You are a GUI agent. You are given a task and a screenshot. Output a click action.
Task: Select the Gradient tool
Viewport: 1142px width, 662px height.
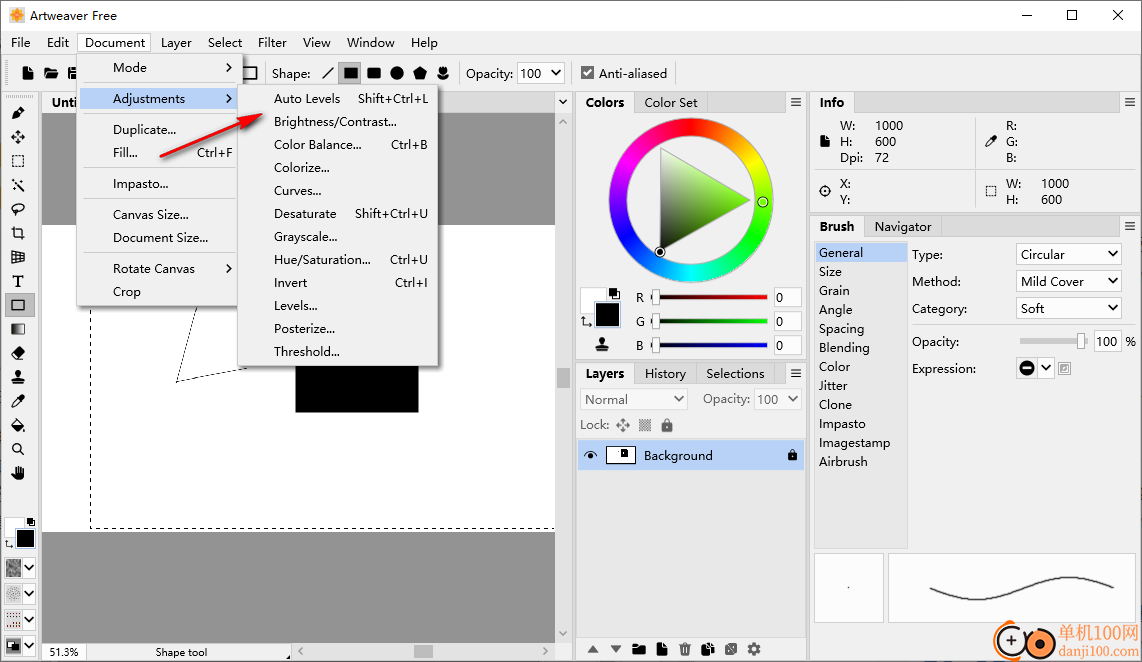[x=18, y=329]
